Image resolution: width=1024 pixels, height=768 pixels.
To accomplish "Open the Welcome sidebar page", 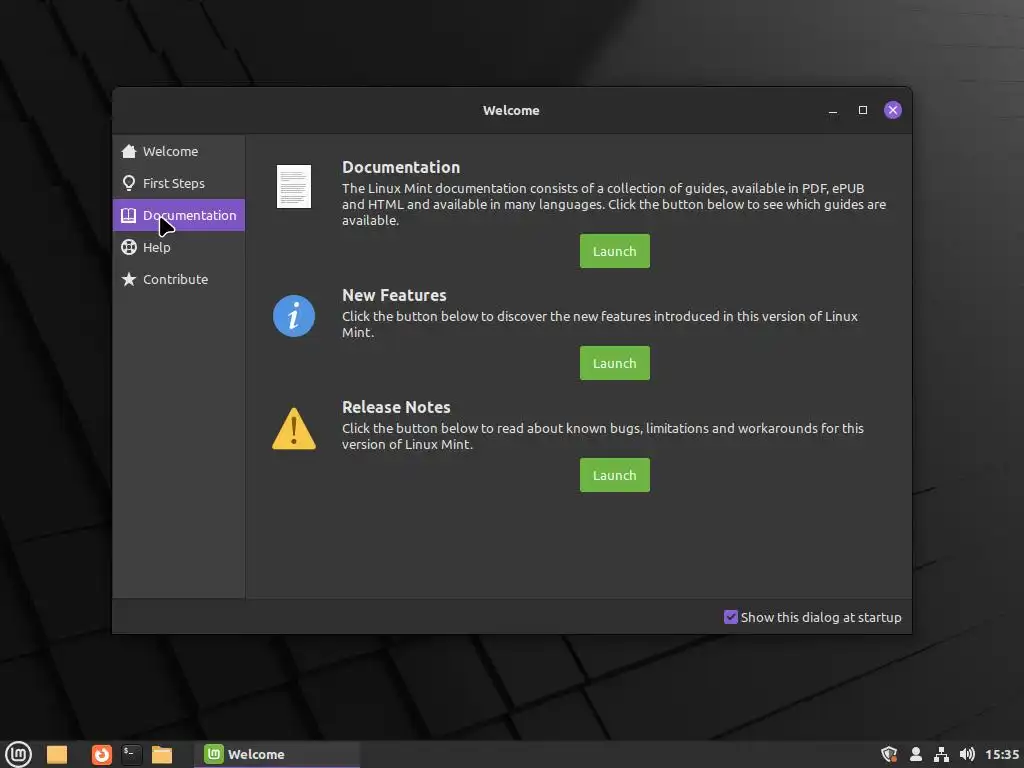I will 178,152.
